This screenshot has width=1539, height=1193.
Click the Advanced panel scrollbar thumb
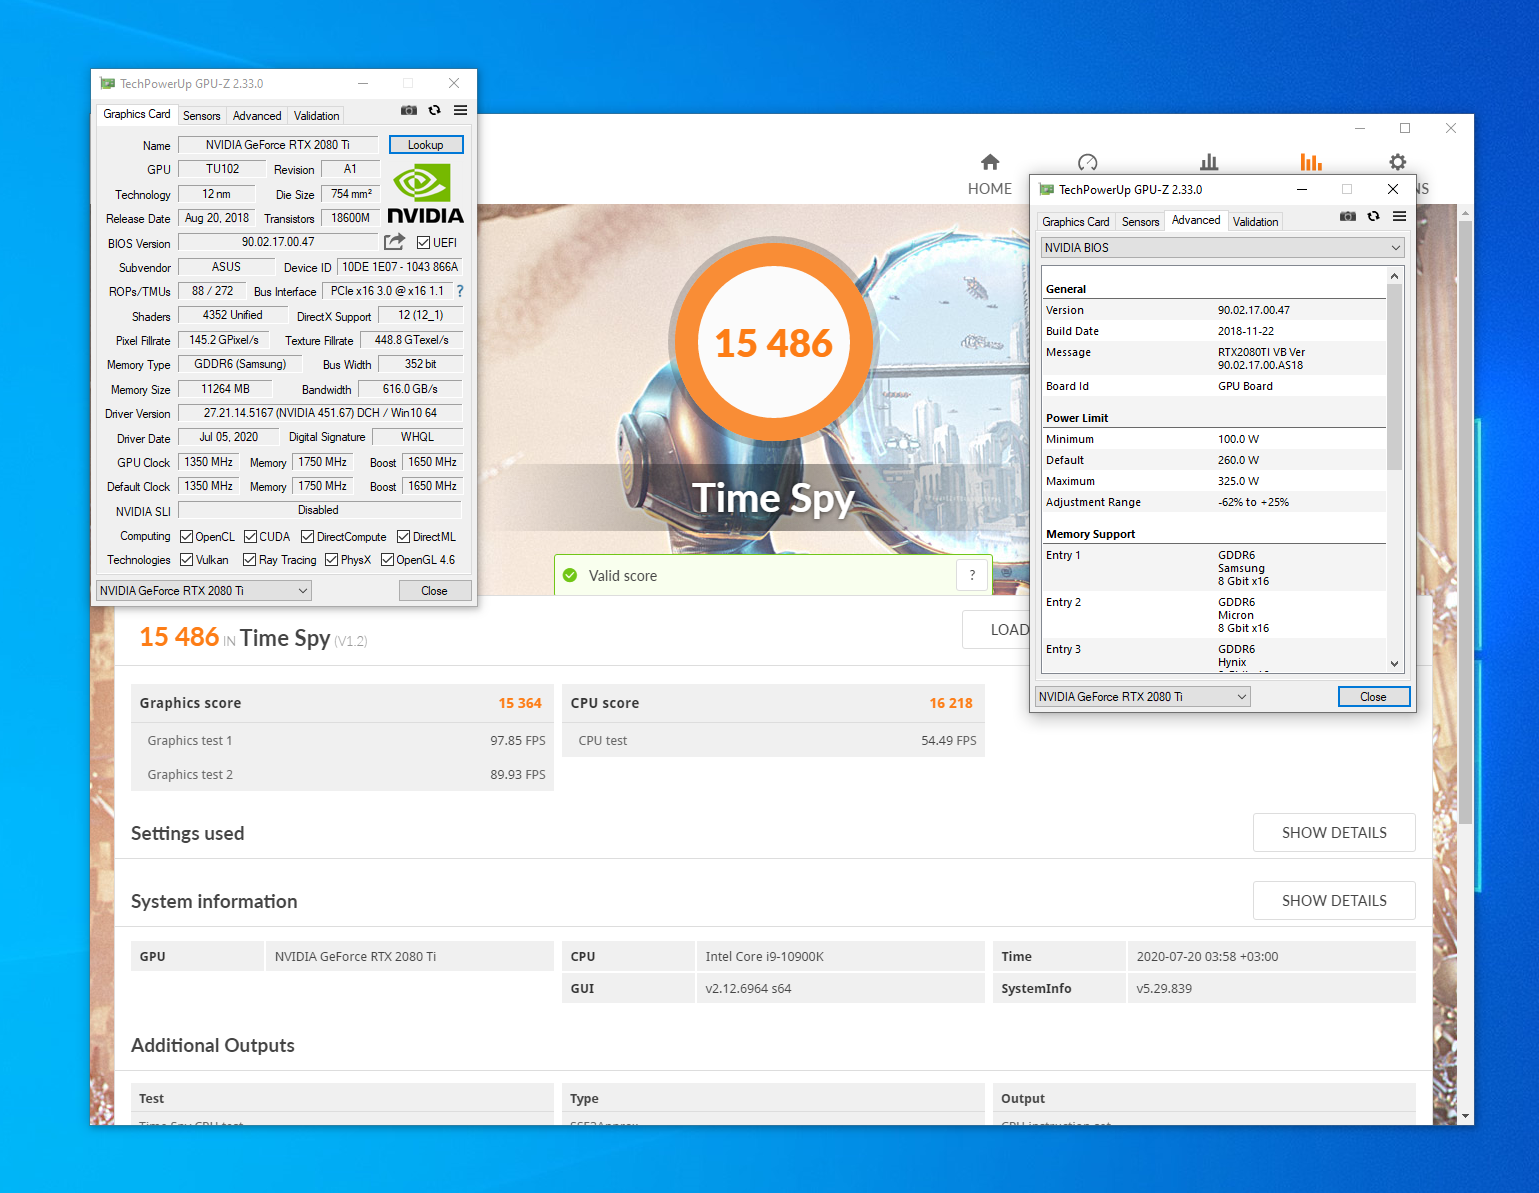1395,376
